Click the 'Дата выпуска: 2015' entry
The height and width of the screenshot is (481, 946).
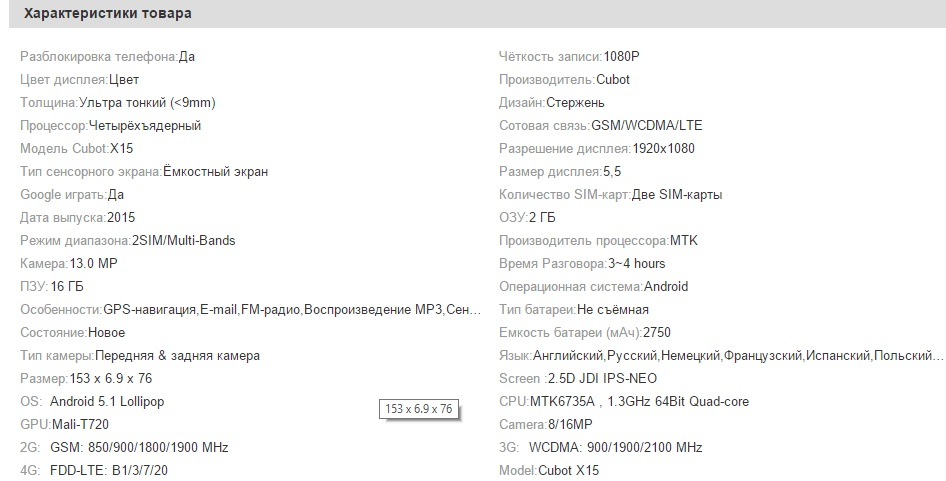tap(78, 217)
